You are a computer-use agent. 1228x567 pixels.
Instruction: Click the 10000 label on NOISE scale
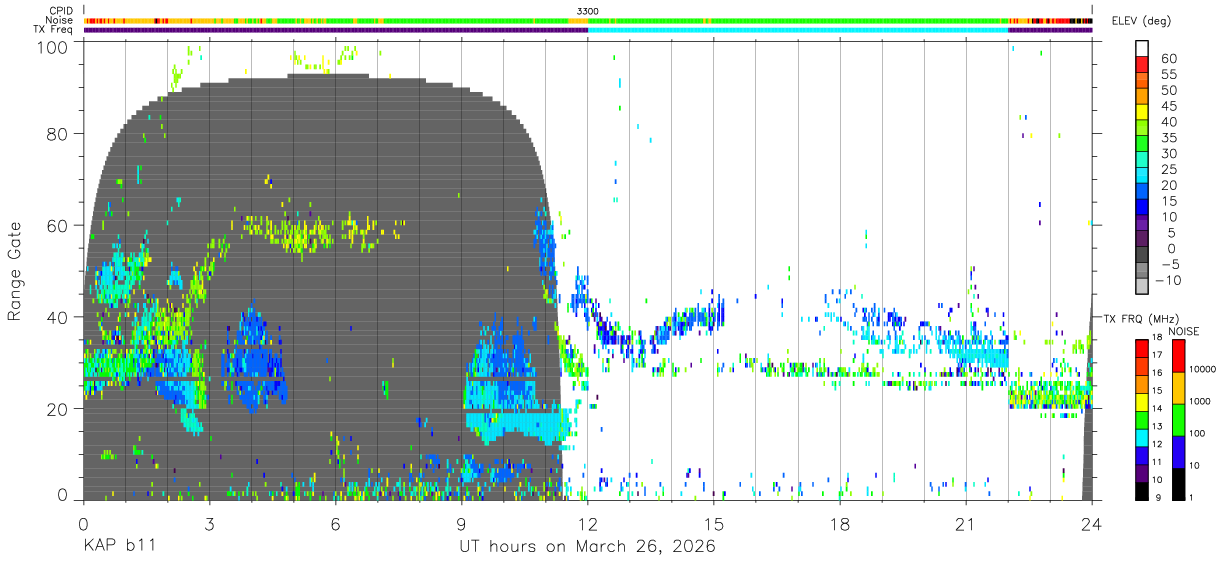[1201, 369]
